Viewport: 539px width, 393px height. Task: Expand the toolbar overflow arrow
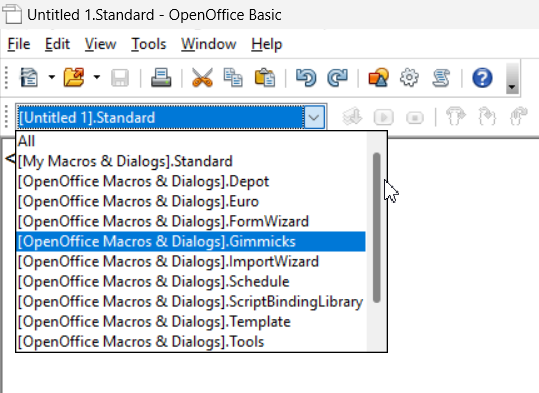[512, 78]
